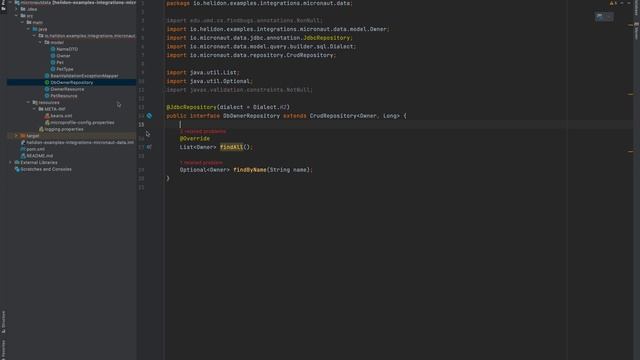Image resolution: width=640 pixels, height=360 pixels.
Task: Expand the target folder
Action: point(16,136)
